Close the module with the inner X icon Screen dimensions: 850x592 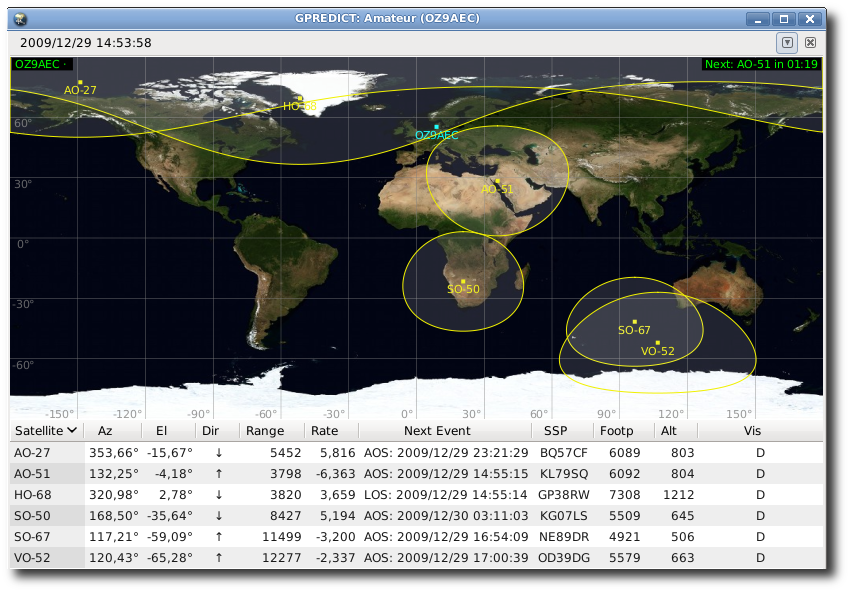(x=810, y=43)
